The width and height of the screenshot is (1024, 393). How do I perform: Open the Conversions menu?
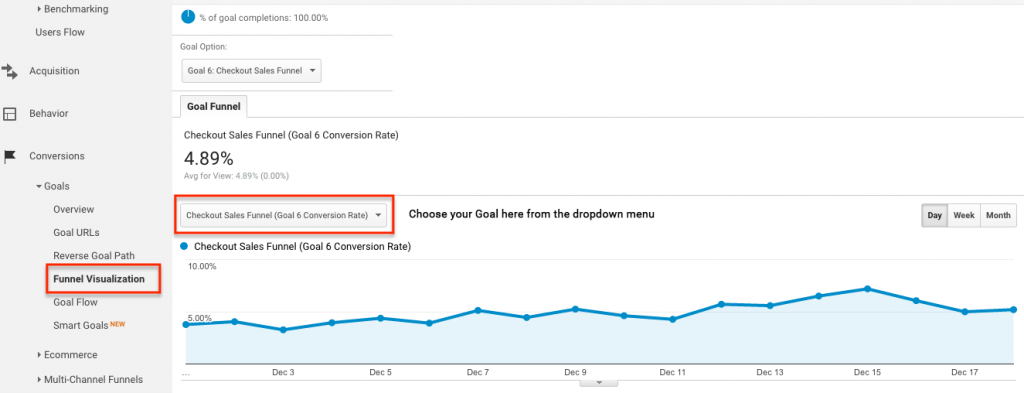tap(56, 156)
